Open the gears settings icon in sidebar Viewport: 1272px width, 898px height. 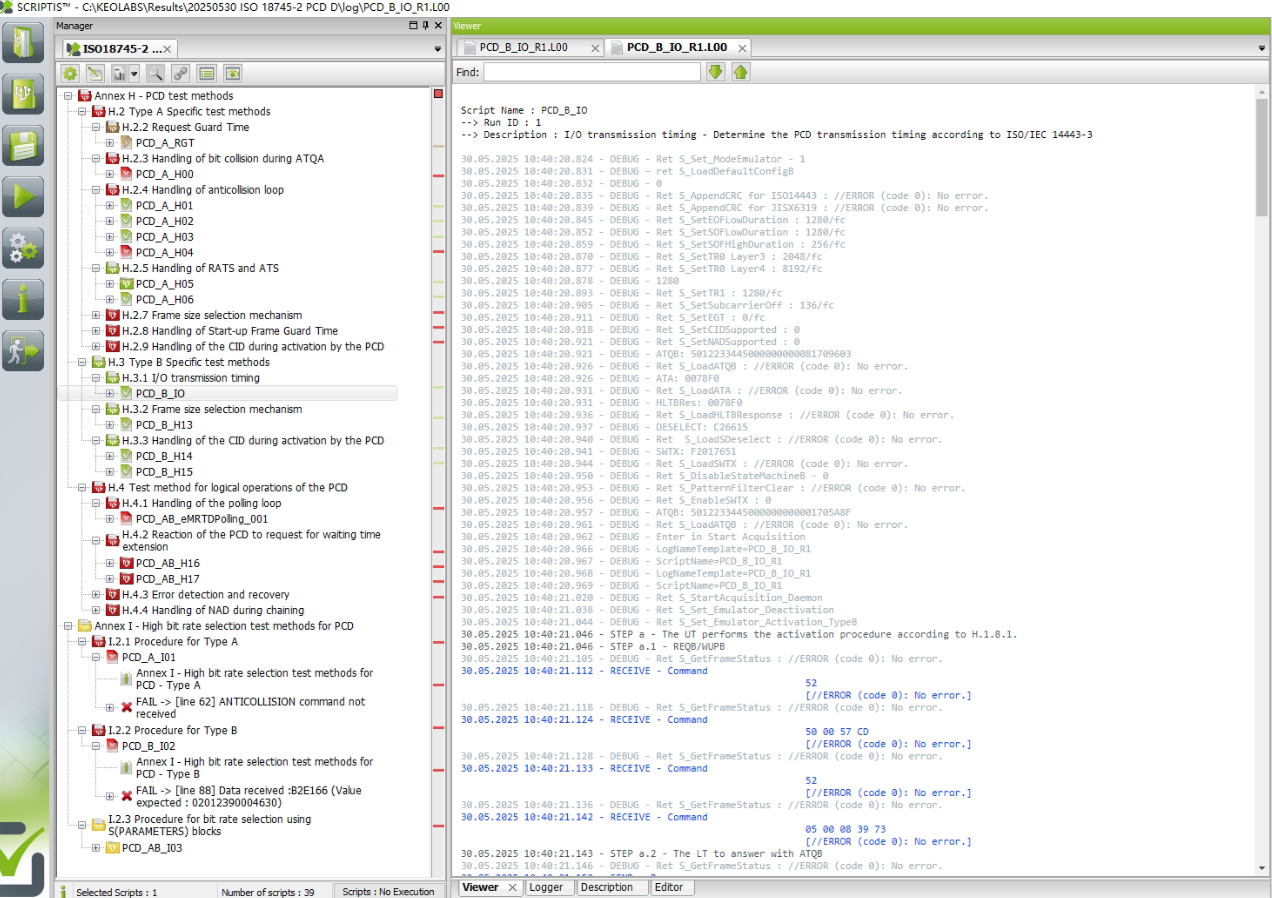pos(23,248)
